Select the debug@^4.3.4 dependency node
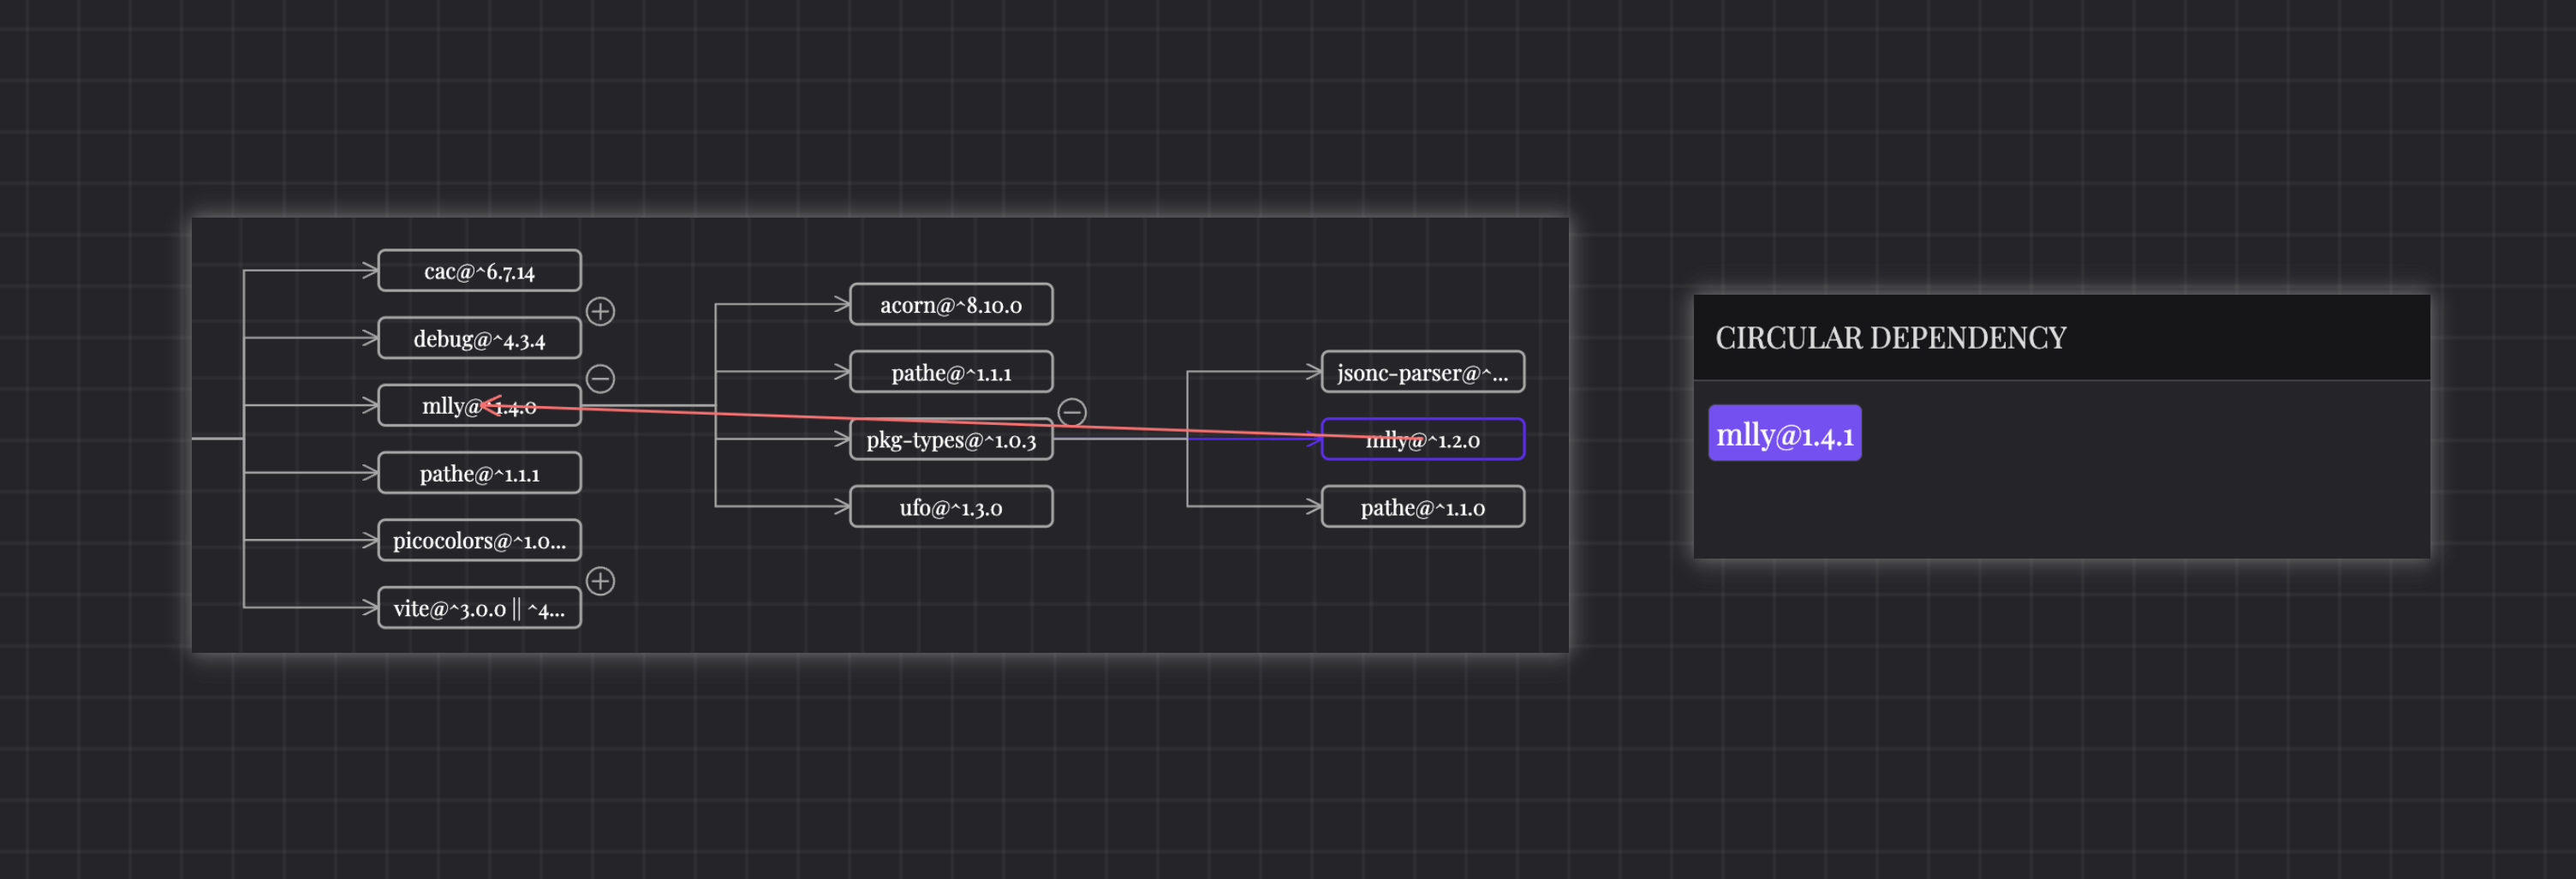Screen dimensions: 2576x879 480,338
